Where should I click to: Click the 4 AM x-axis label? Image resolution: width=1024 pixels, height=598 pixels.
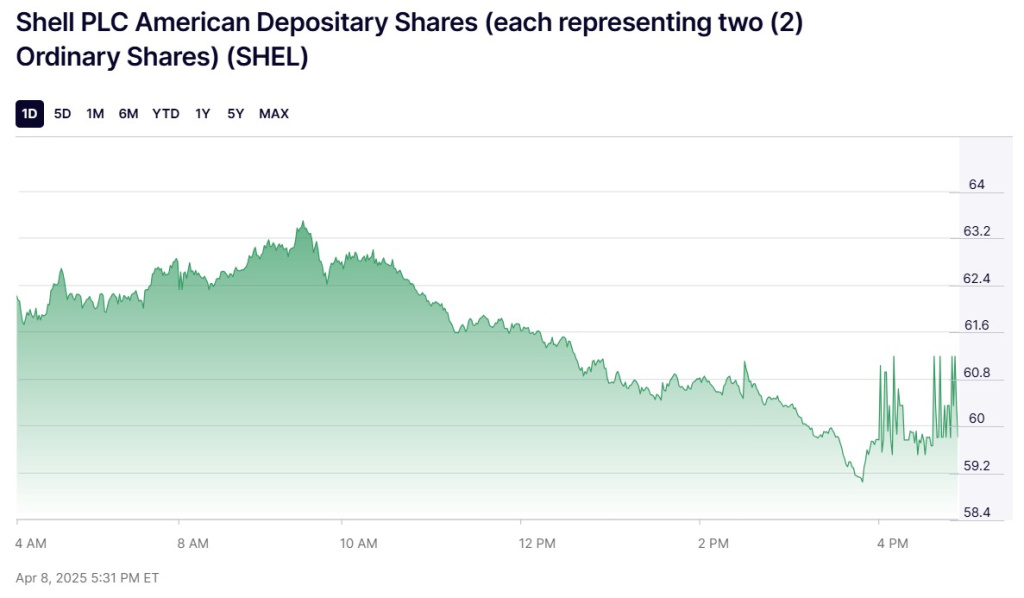pyautogui.click(x=31, y=543)
